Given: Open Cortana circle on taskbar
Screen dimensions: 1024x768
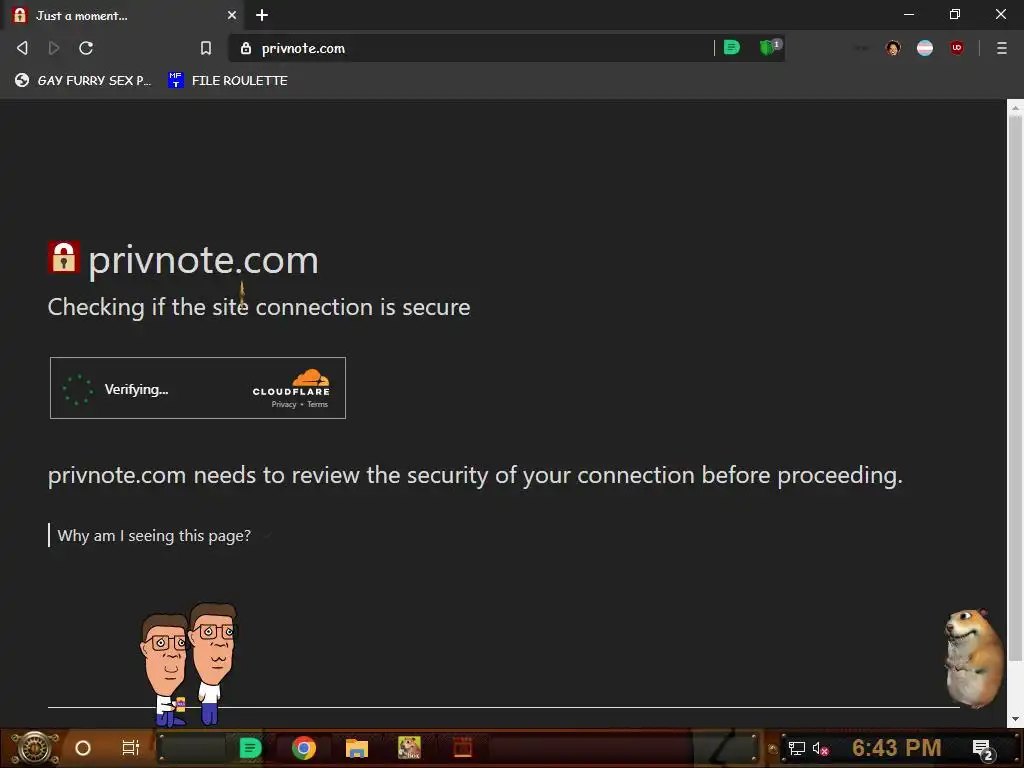Looking at the screenshot, I should pos(83,748).
